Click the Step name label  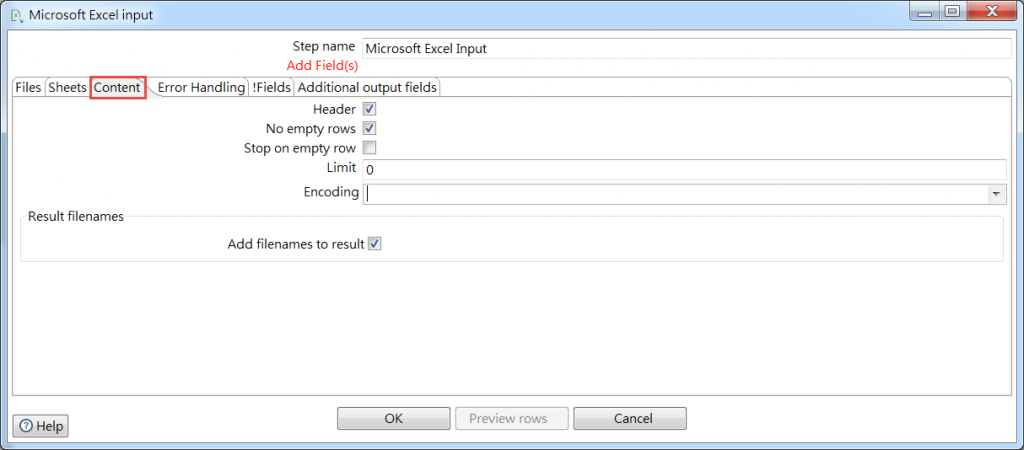coord(324,46)
